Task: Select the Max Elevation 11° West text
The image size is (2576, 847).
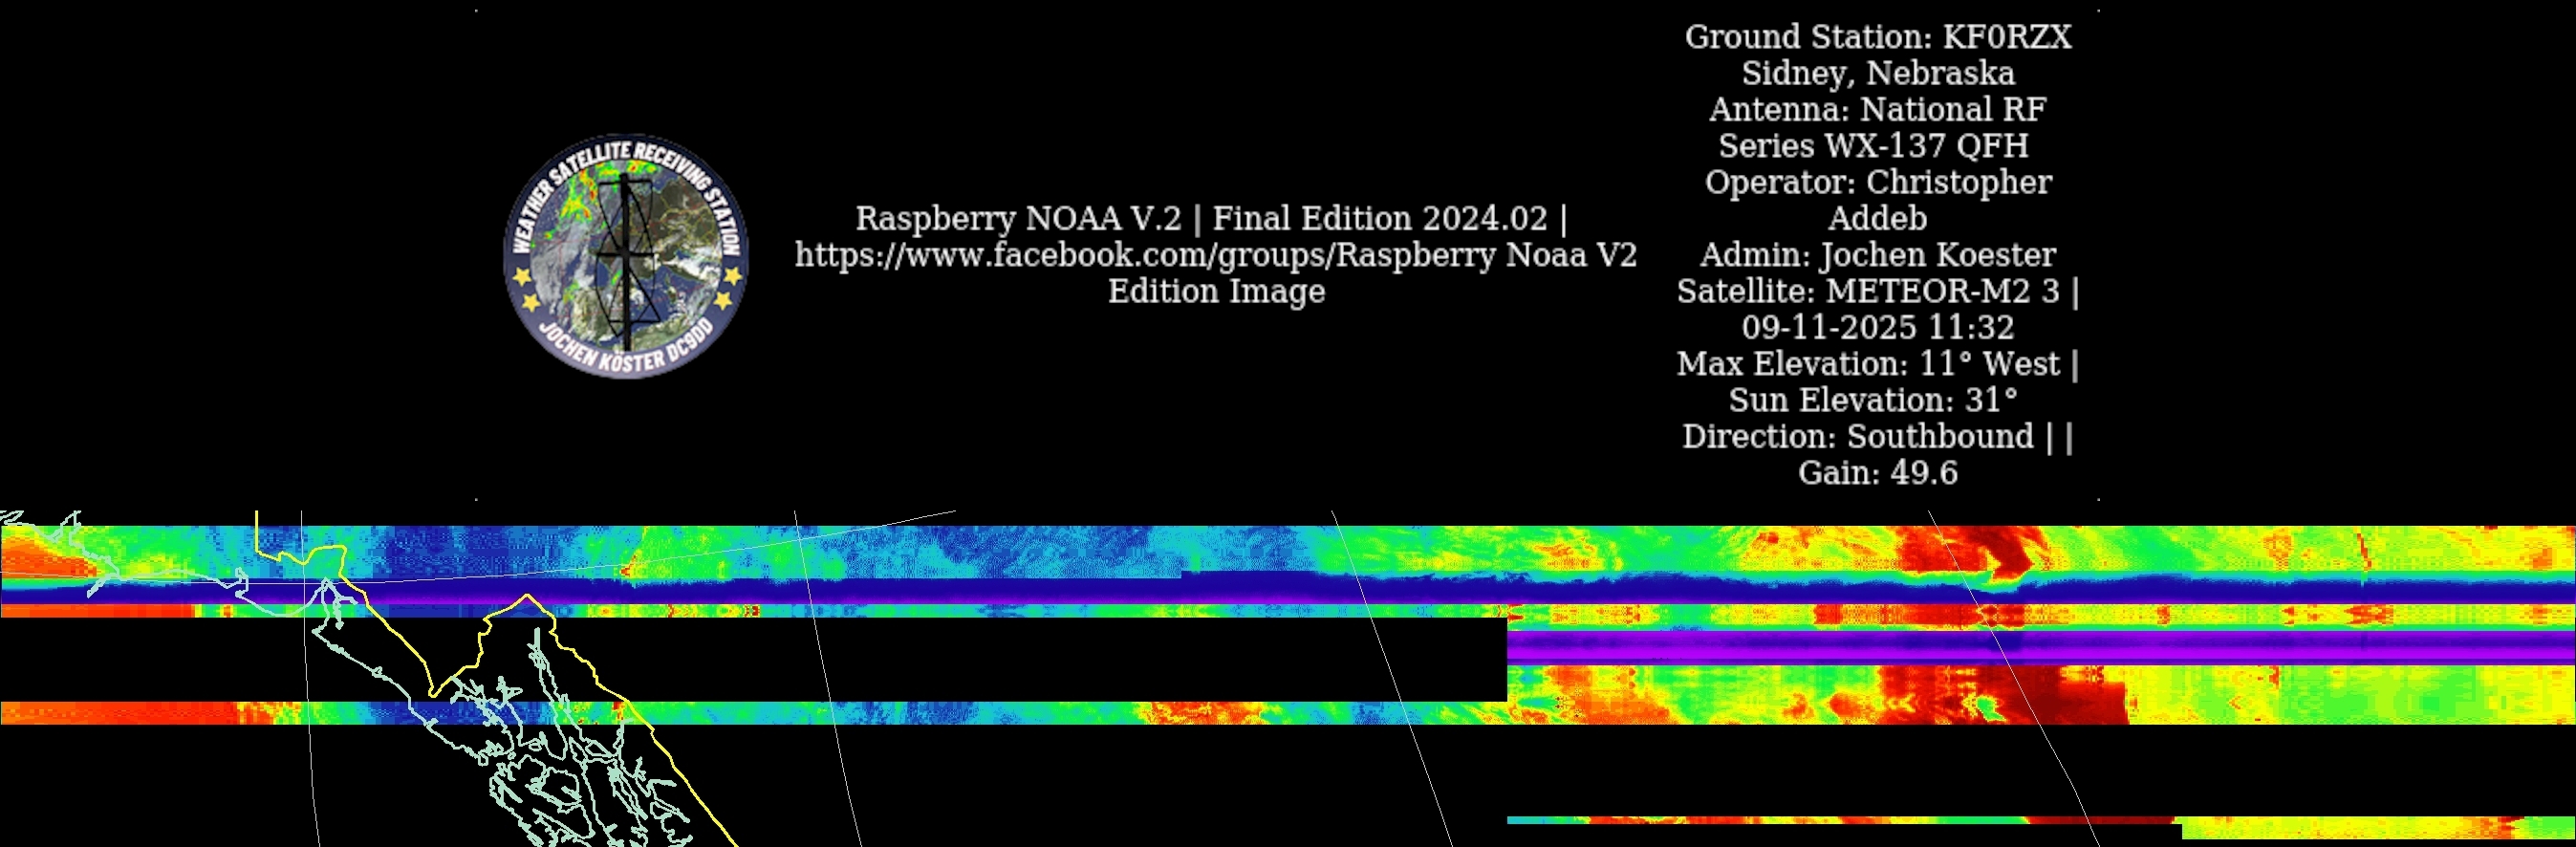Action: [1877, 364]
